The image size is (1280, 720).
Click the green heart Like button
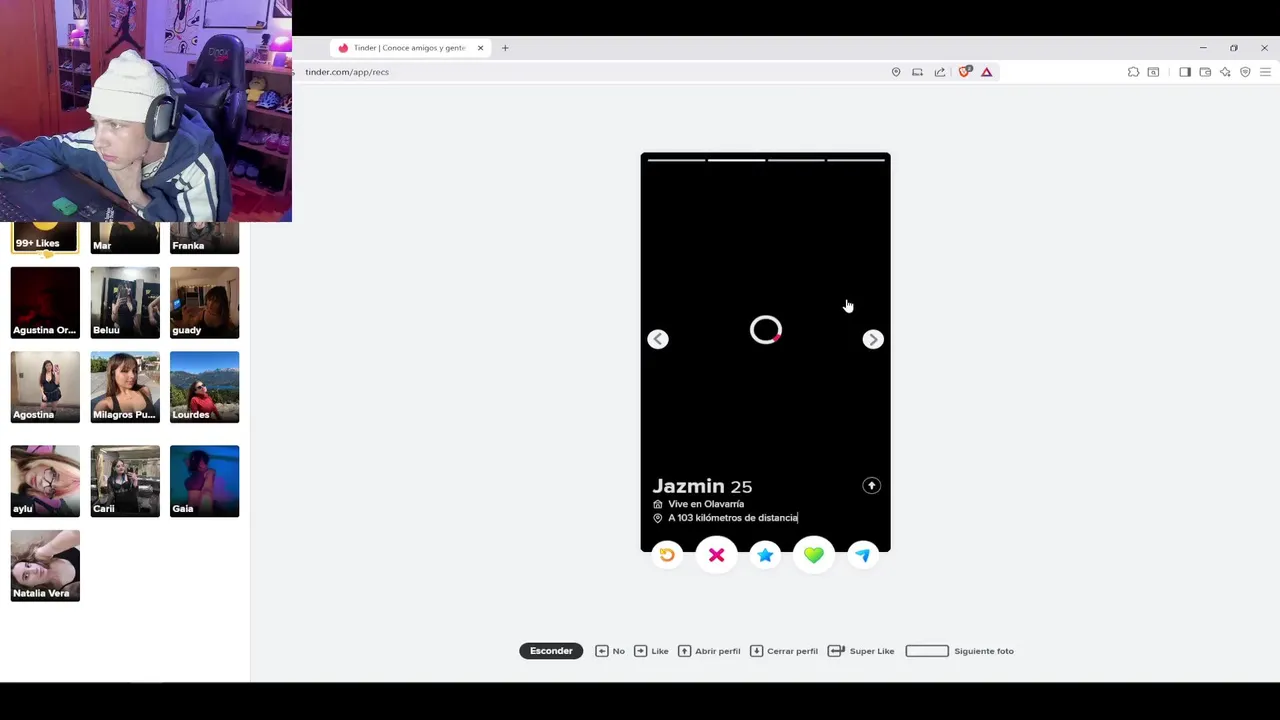814,555
